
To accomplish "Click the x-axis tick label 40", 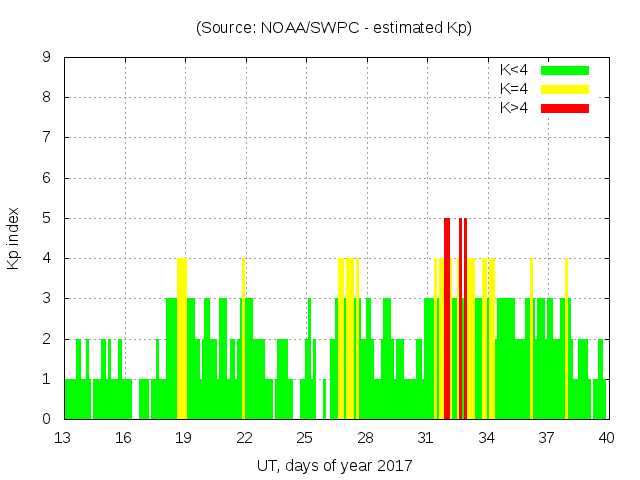I will 606,437.
